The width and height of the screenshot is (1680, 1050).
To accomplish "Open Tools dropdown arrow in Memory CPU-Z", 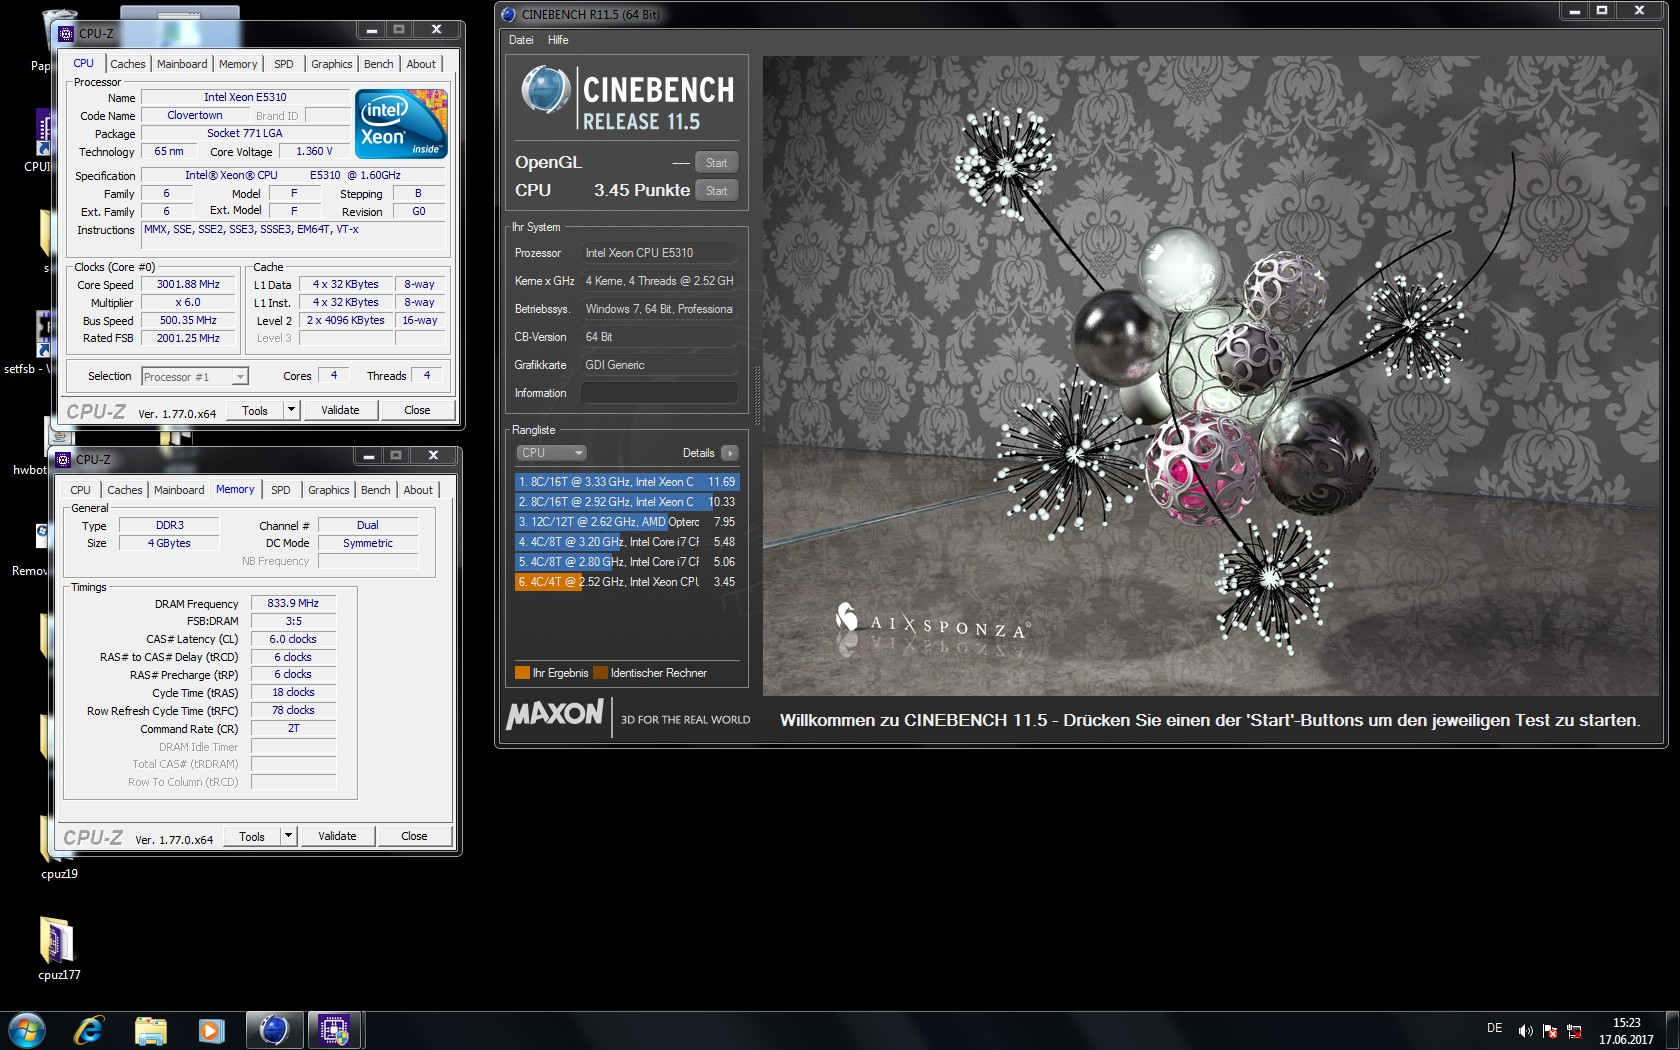I will click(288, 836).
